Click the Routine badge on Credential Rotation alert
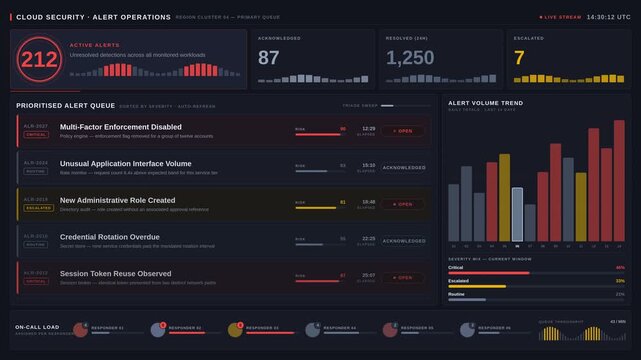Image resolution: width=641 pixels, height=360 pixels. point(36,245)
